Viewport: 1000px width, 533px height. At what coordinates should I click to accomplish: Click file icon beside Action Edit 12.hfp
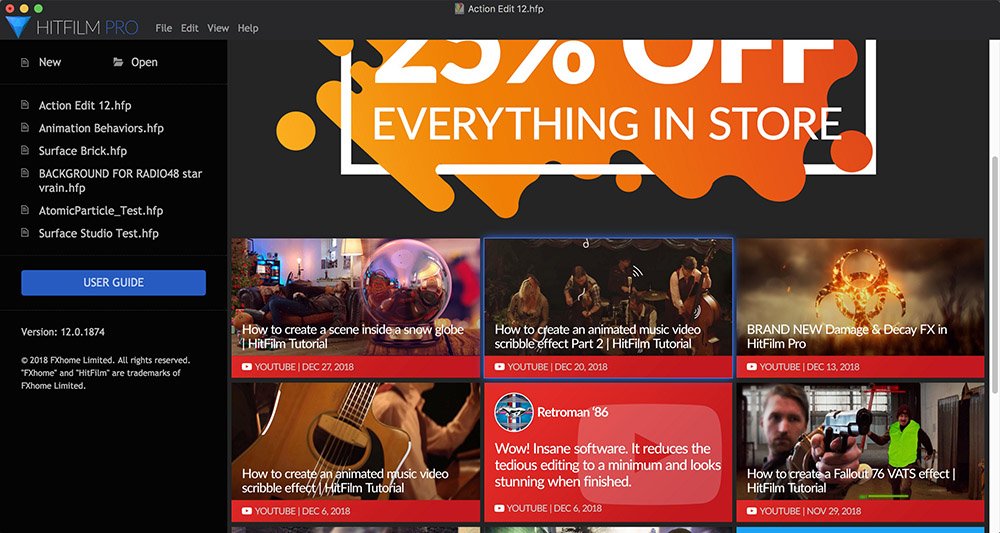[25, 105]
